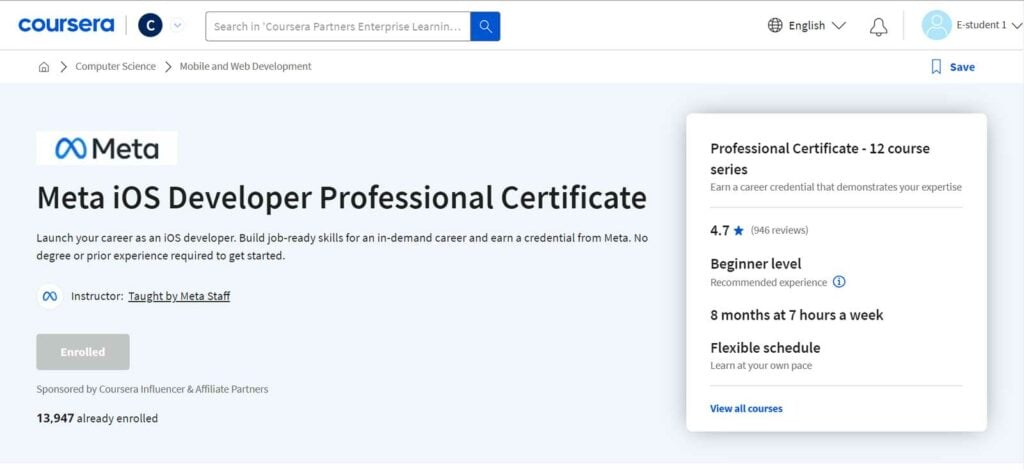
Task: Open the Taught by Meta Staff link
Action: click(179, 296)
